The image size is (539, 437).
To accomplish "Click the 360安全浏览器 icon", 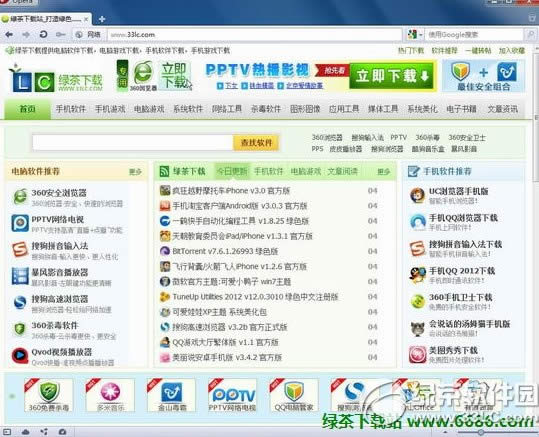I will tap(20, 197).
